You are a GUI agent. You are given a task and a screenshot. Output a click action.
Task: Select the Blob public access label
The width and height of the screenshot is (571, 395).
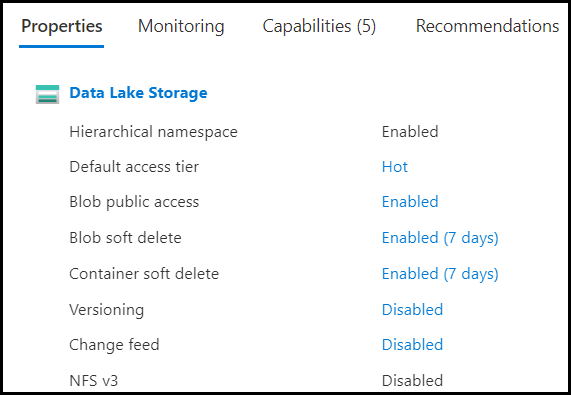click(x=134, y=202)
